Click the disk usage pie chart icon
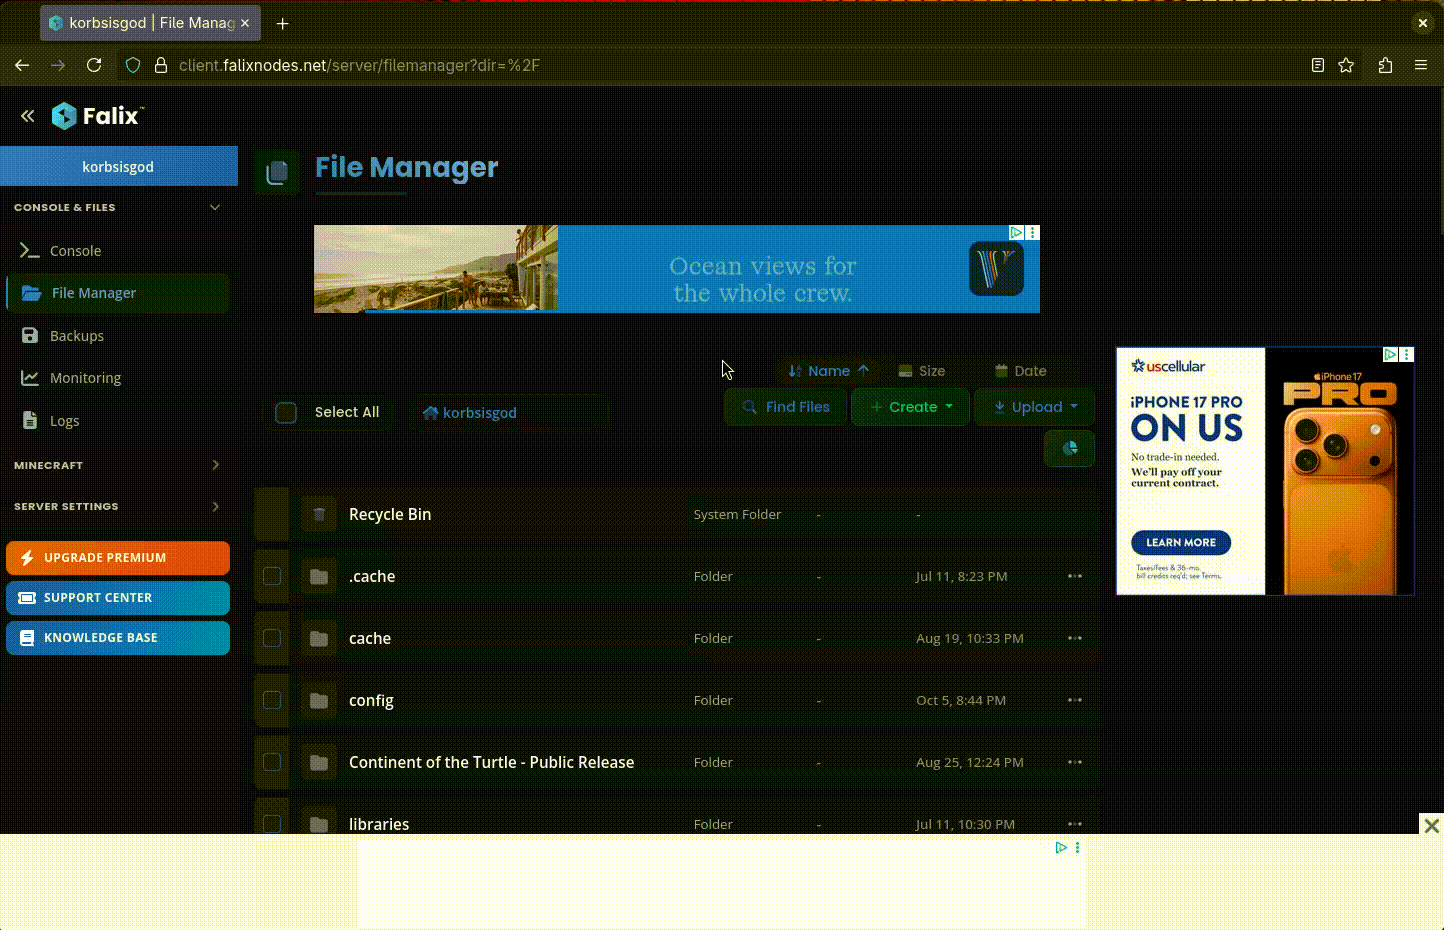1444x930 pixels. pyautogui.click(x=1069, y=449)
